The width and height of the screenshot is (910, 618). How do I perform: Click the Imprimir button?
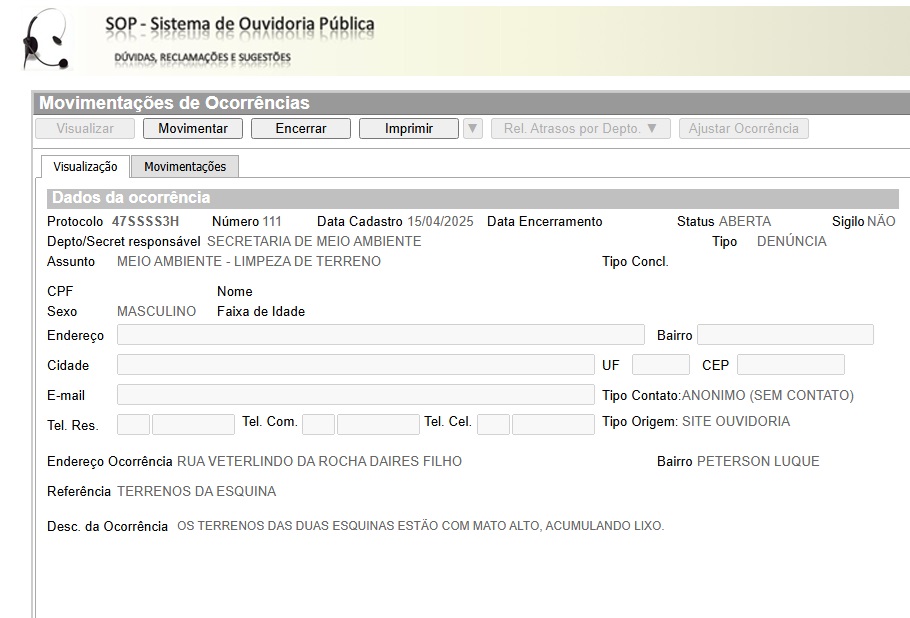click(x=408, y=129)
